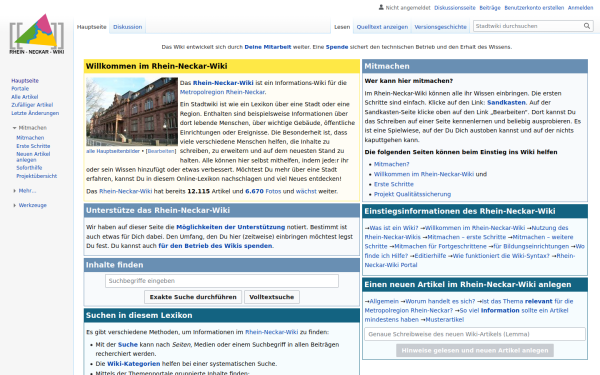Focus the 'Suchbegriffe eingeben' input field
Screen dimensions: 600x375
(222, 281)
